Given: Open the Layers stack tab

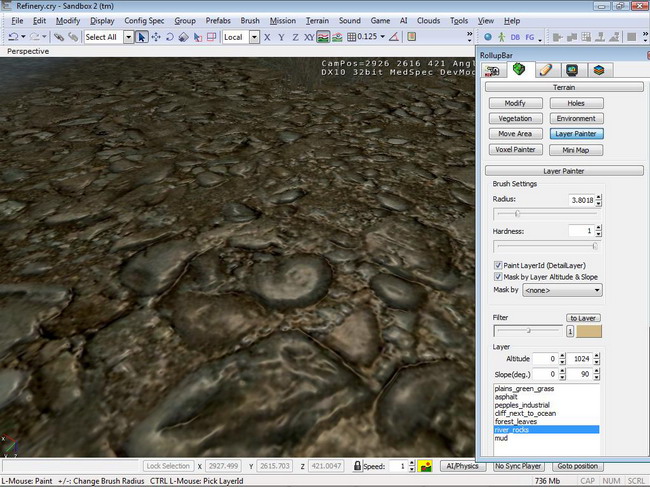Looking at the screenshot, I should click(599, 70).
